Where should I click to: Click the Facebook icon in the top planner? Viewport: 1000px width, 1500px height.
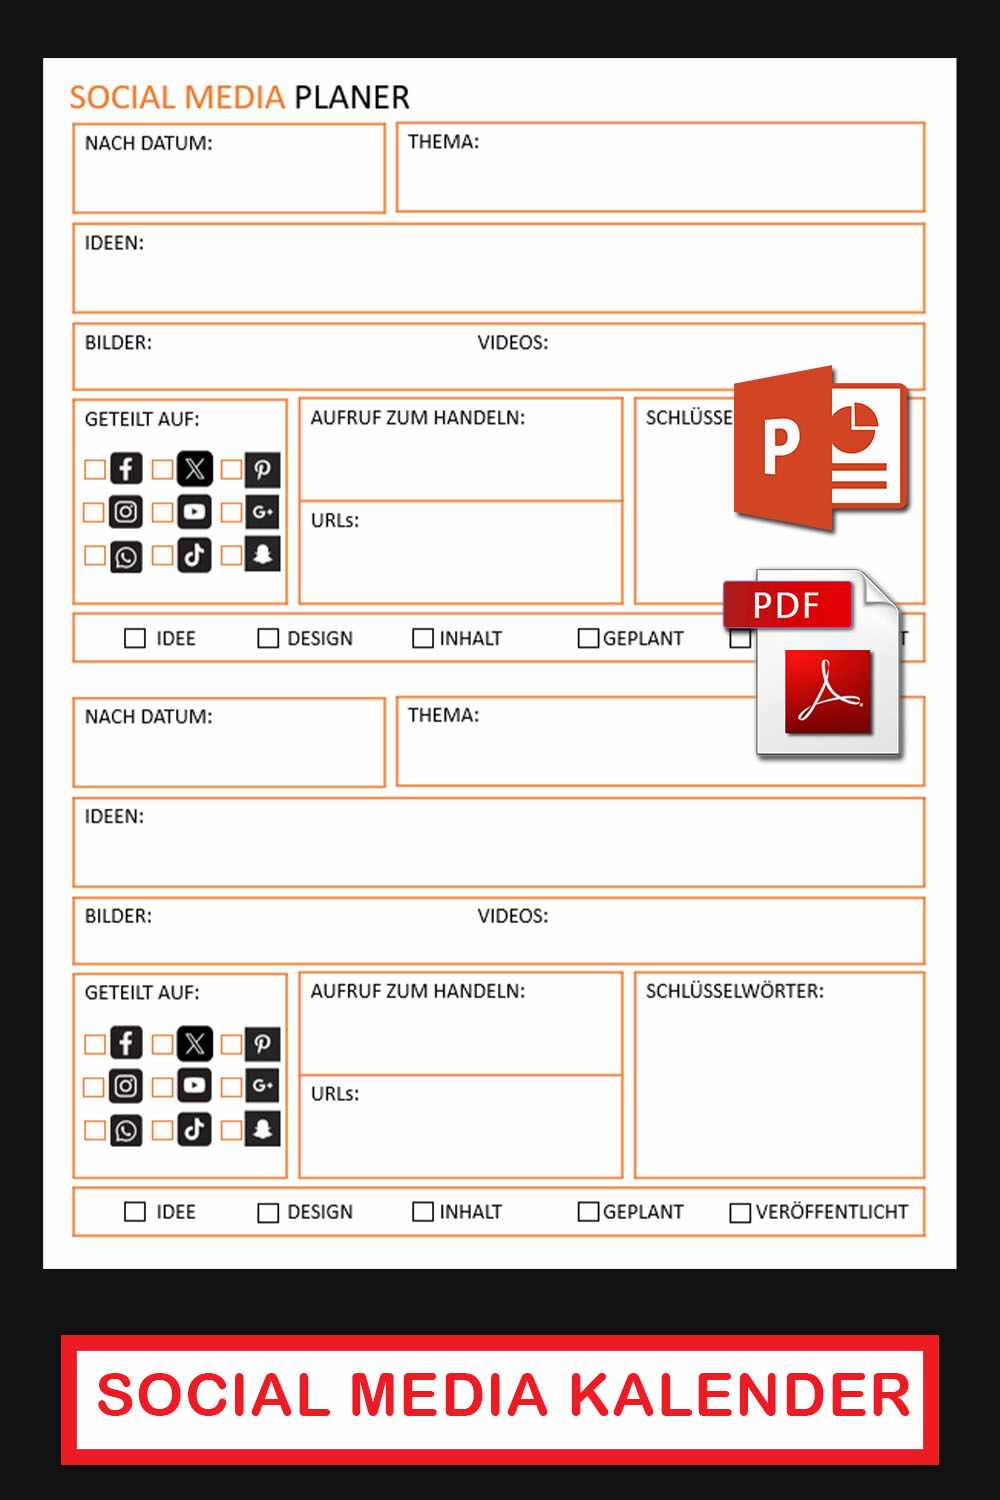(126, 469)
